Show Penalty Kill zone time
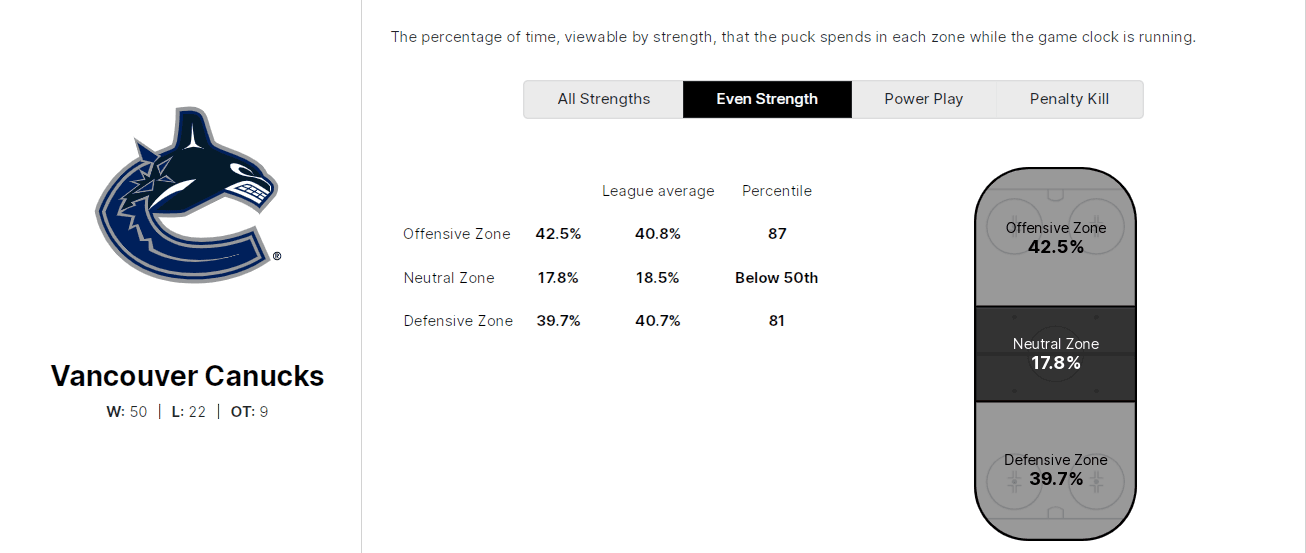 1069,99
